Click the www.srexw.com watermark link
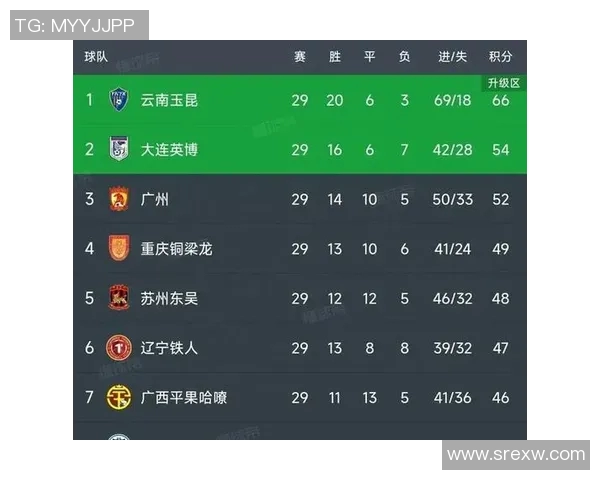The width and height of the screenshot is (600, 480). 516,454
